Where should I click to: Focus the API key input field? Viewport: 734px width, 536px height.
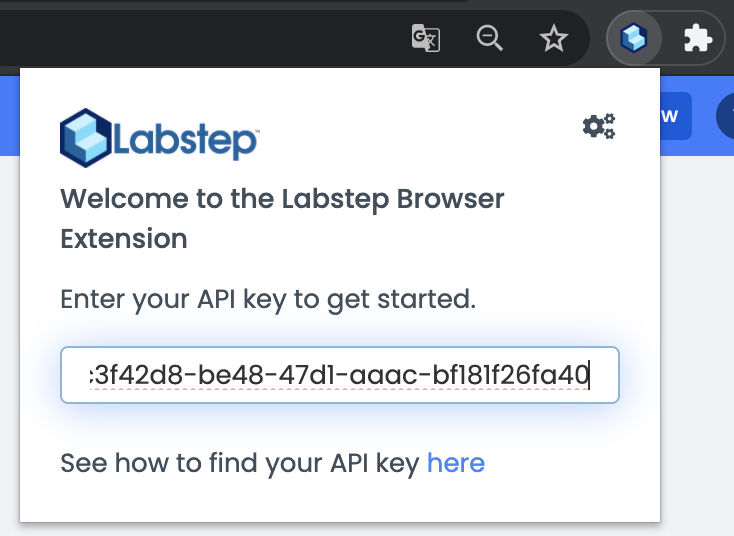click(340, 375)
